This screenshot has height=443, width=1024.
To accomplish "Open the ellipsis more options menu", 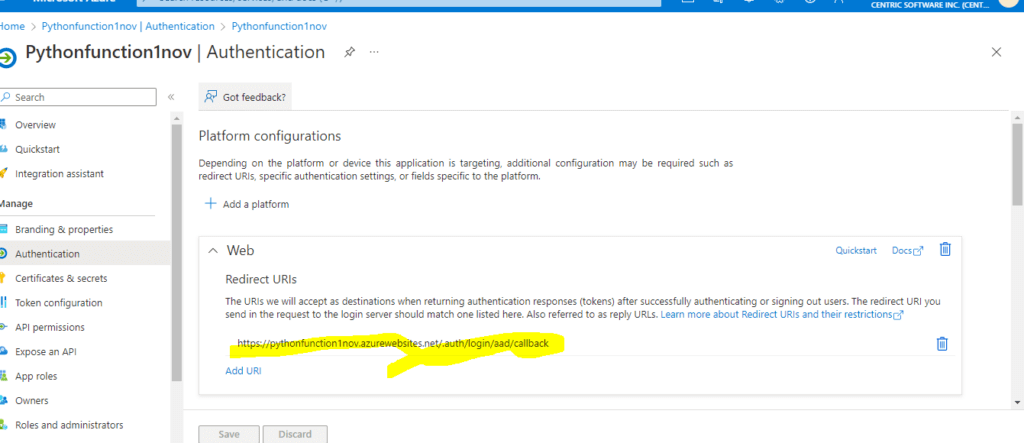I will tap(374, 52).
